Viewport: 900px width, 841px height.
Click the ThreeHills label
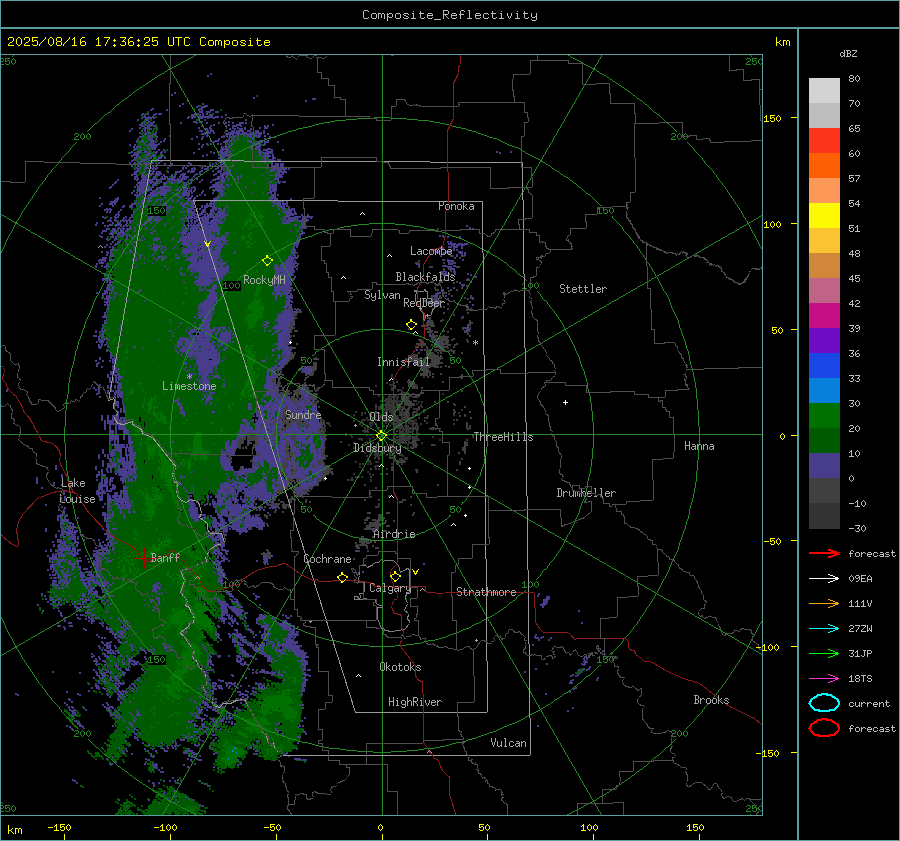point(503,437)
